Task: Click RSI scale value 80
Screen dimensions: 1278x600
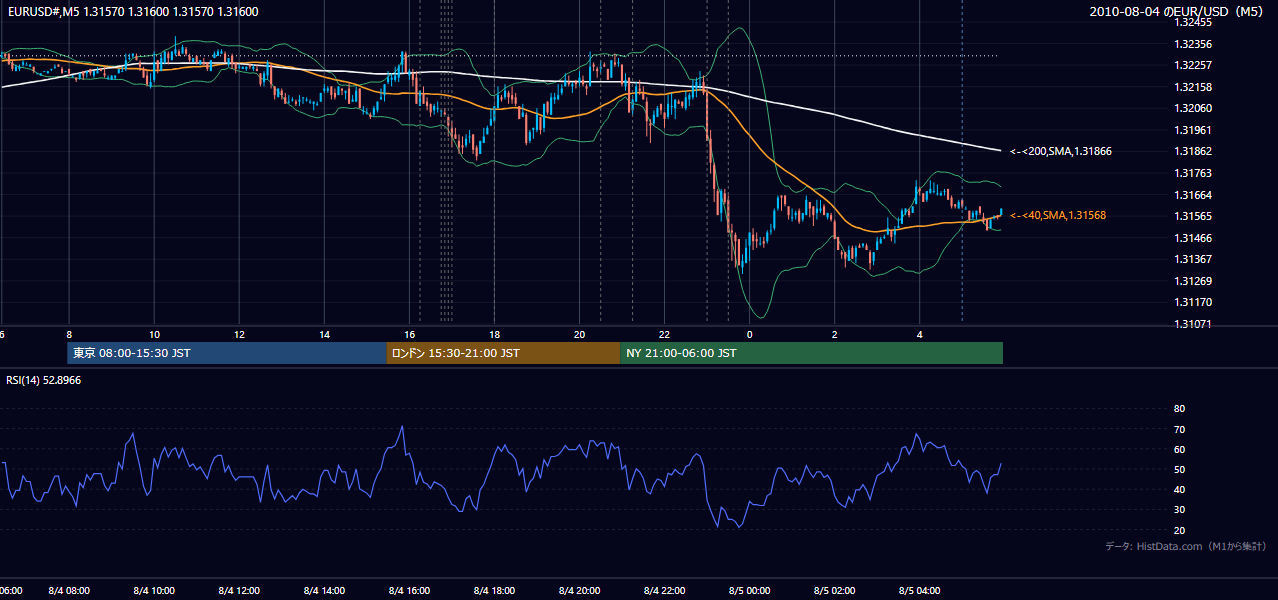Action: coord(1179,409)
